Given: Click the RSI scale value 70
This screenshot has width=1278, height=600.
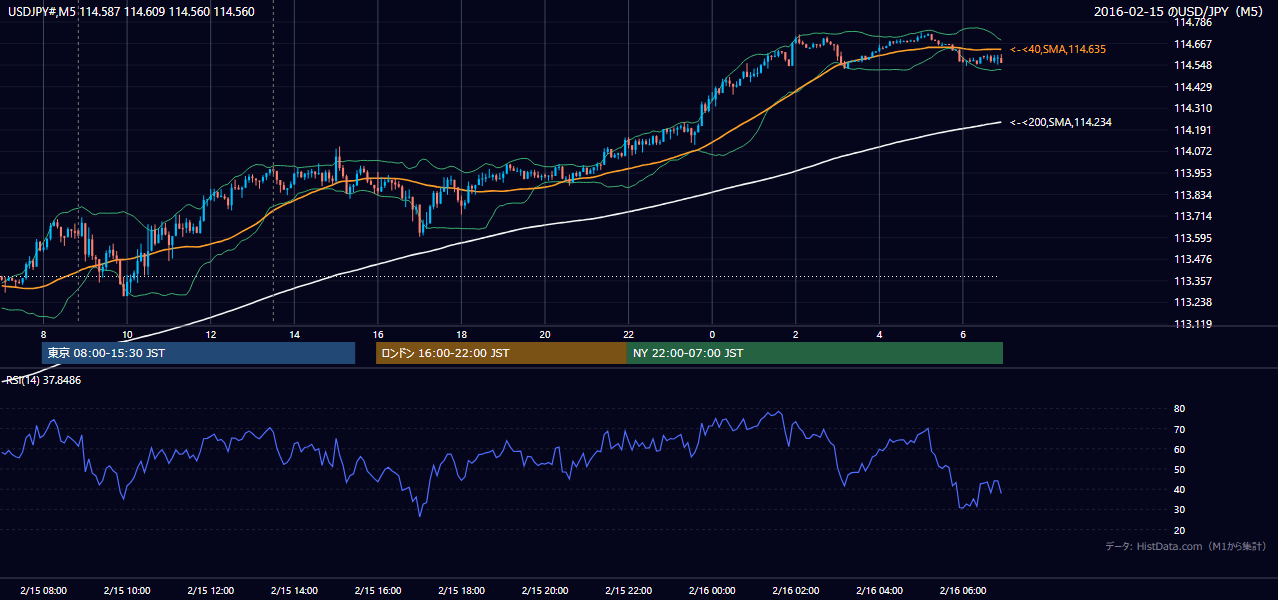Looking at the screenshot, I should tap(1179, 429).
